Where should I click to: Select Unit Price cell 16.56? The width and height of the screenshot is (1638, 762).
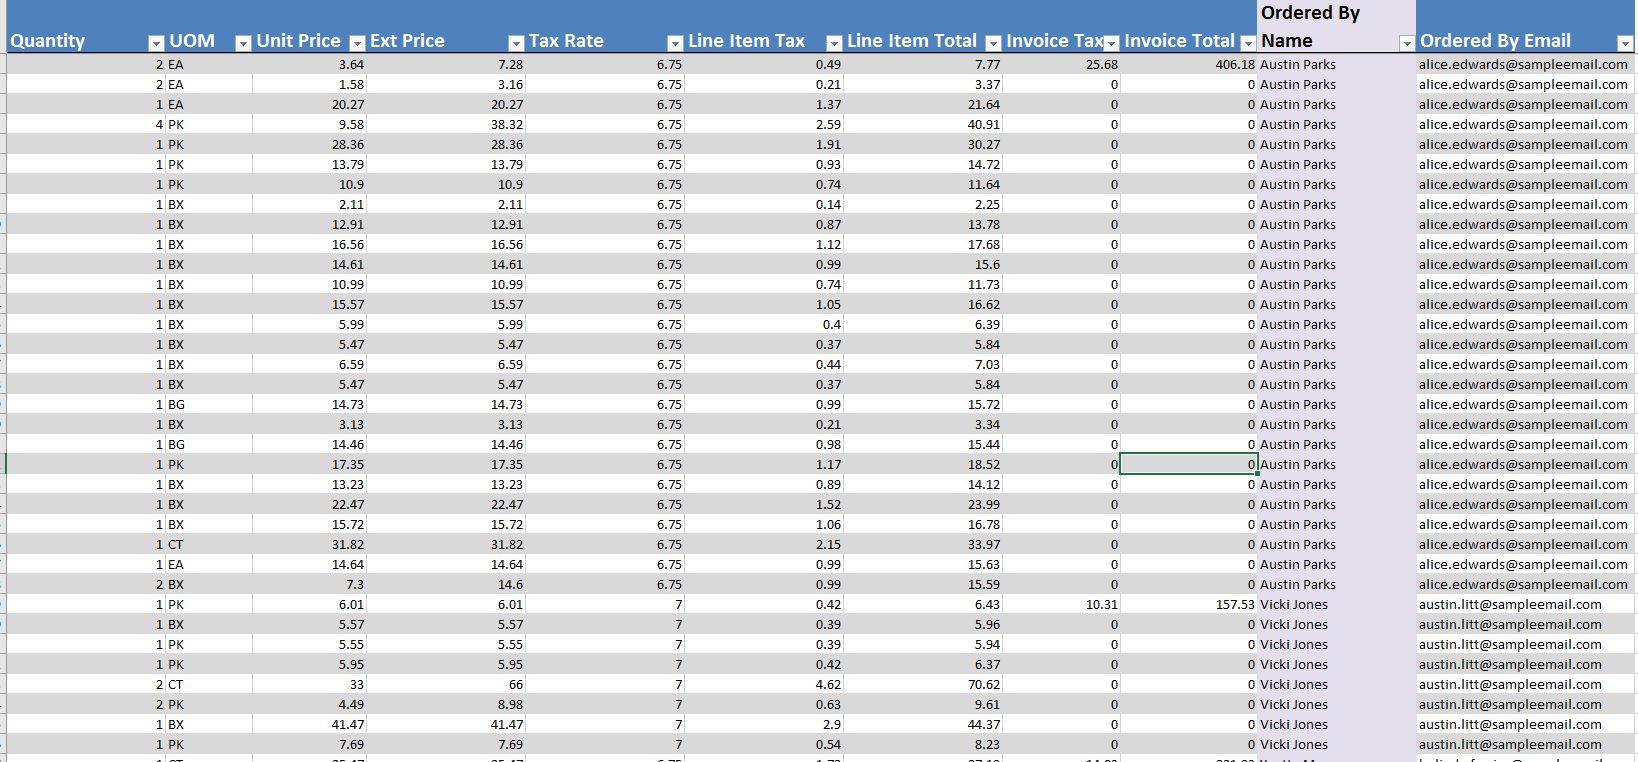pyautogui.click(x=309, y=244)
